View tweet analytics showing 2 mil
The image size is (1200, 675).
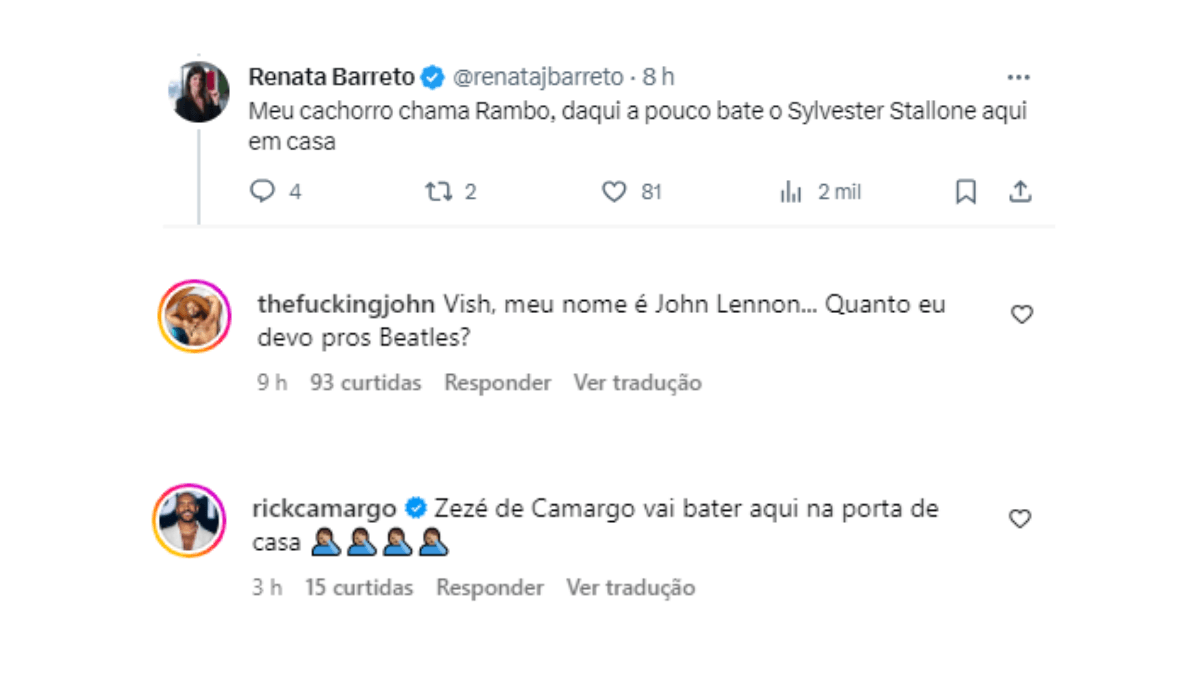pyautogui.click(x=820, y=192)
